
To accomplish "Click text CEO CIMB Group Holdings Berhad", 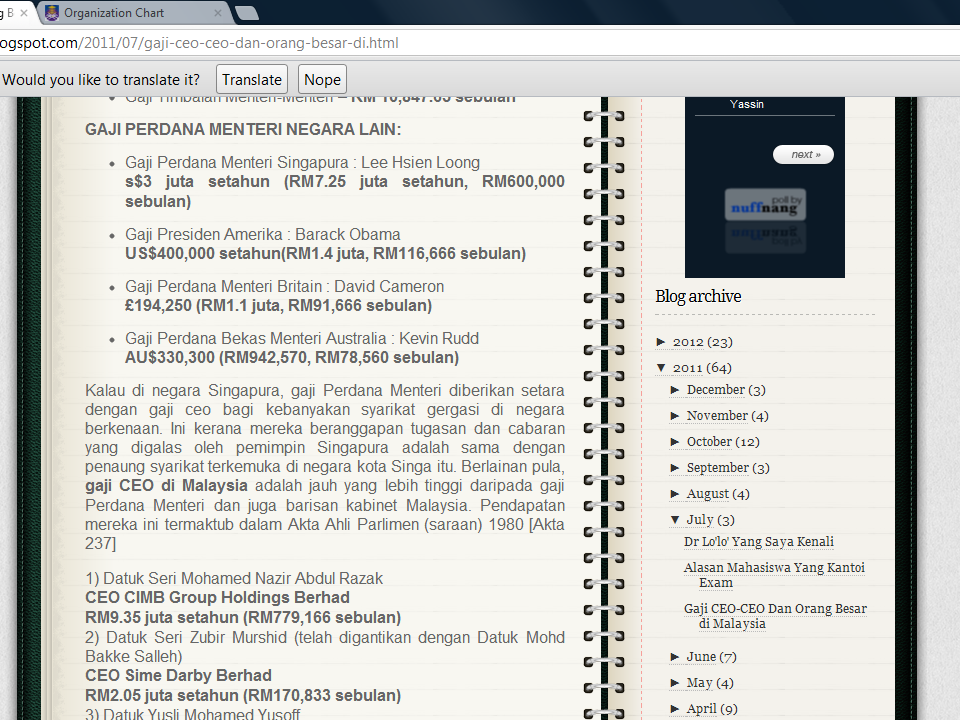I will pos(217,598).
